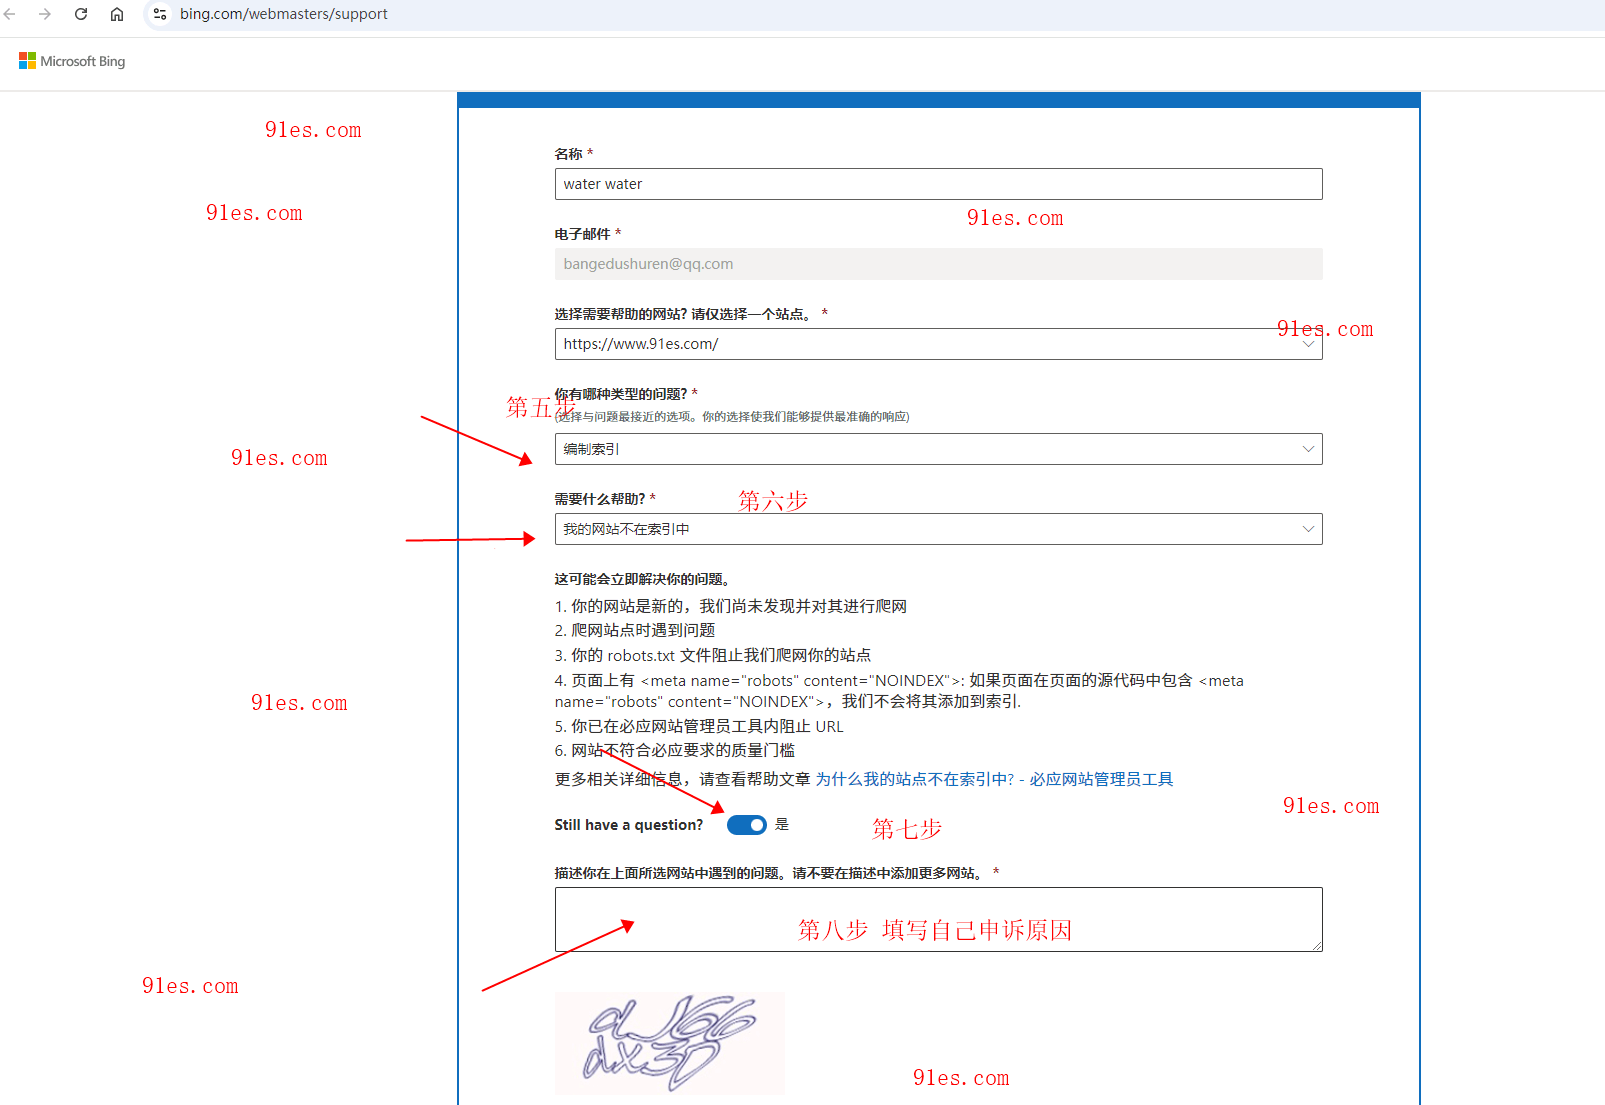Image resolution: width=1605 pixels, height=1105 pixels.
Task: Click the problem description text area
Action: (x=938, y=919)
